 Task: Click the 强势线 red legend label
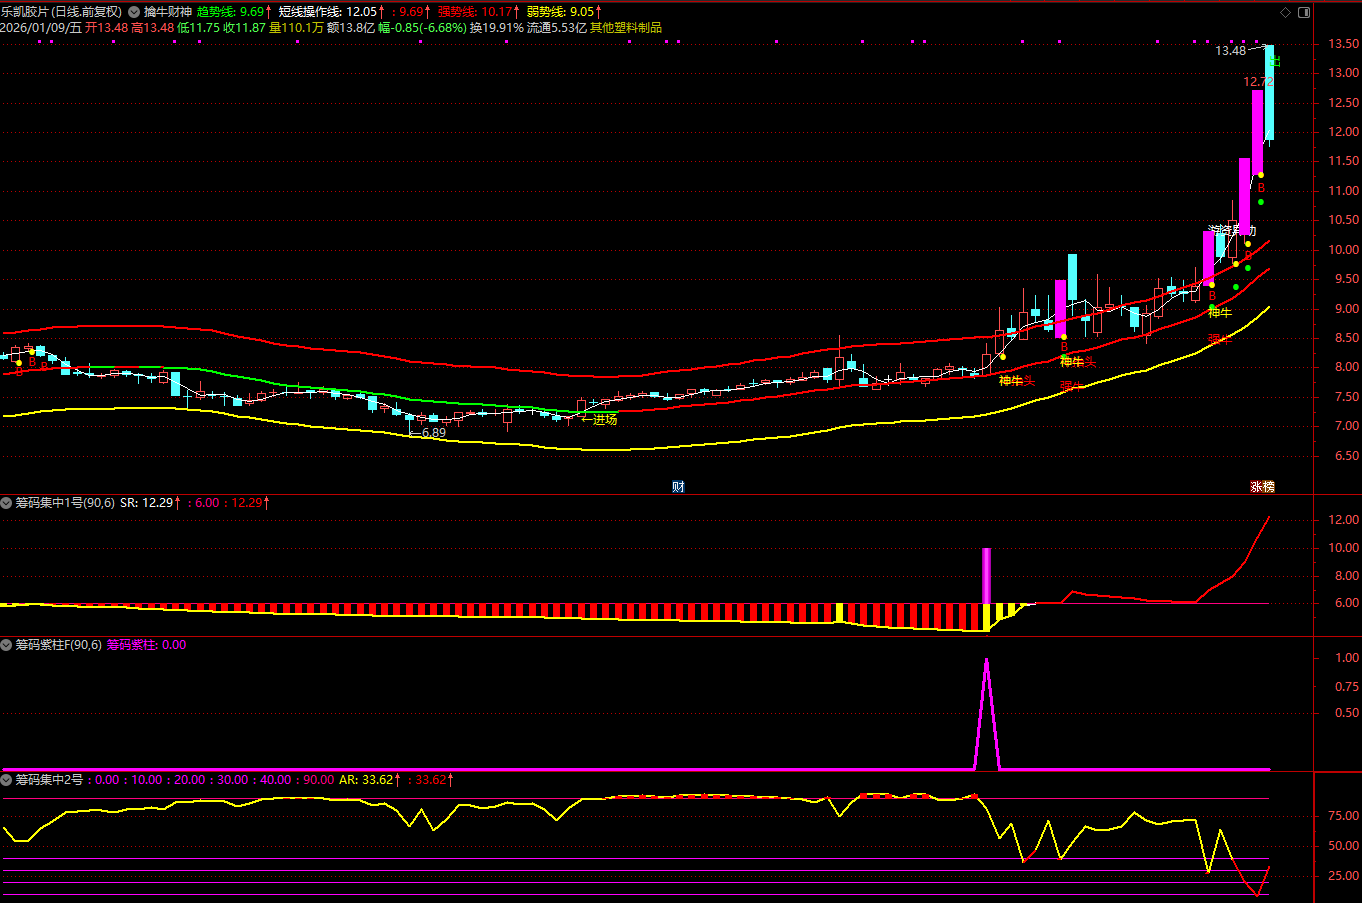tap(458, 12)
